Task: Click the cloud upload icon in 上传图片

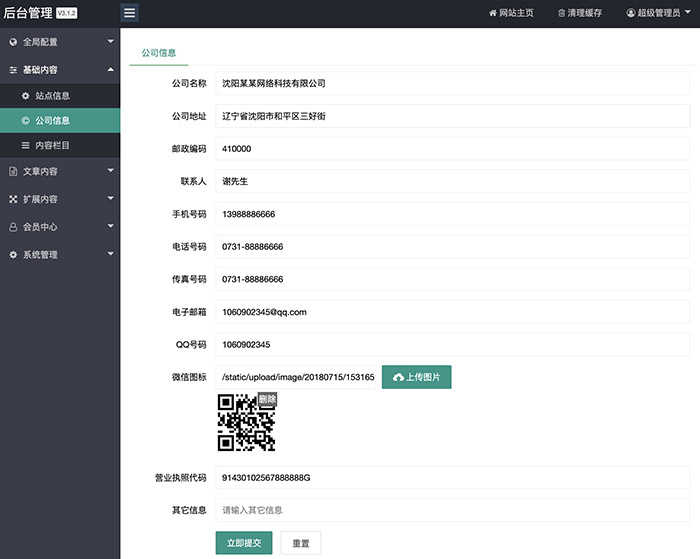Action: tap(398, 378)
